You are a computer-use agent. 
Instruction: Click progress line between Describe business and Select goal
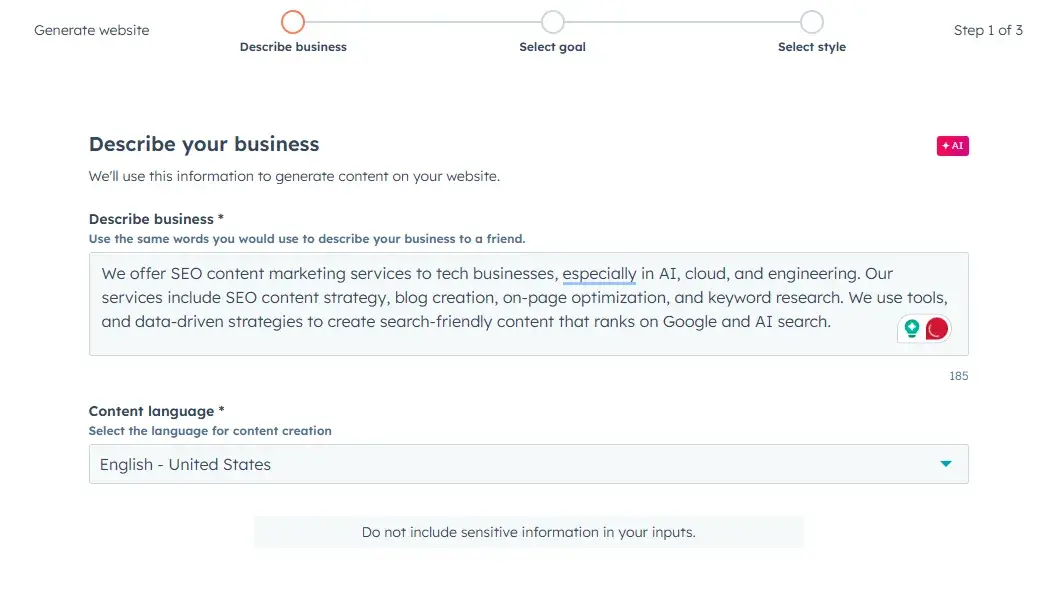point(422,22)
